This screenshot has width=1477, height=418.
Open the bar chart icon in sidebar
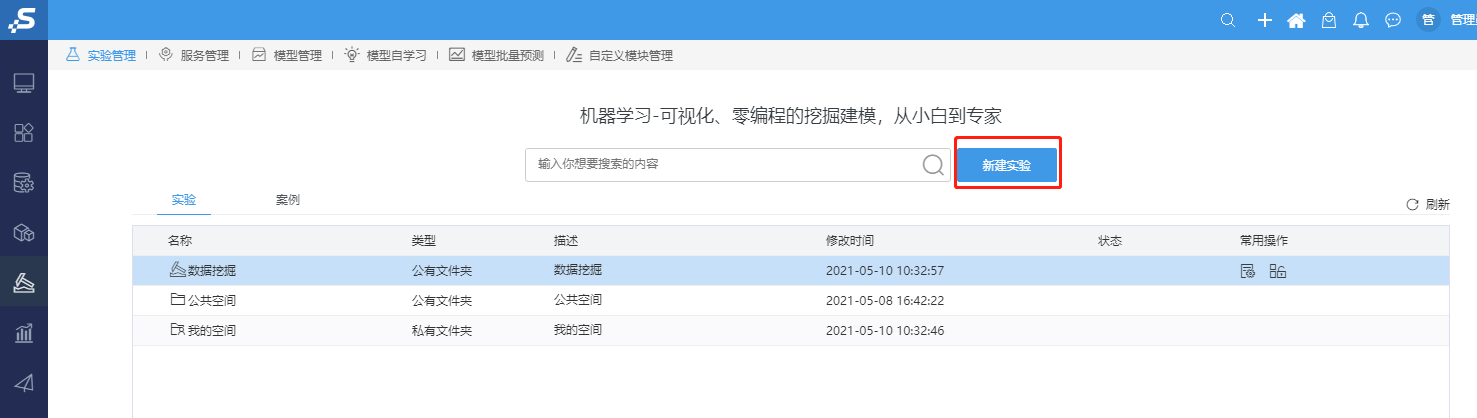[x=24, y=333]
